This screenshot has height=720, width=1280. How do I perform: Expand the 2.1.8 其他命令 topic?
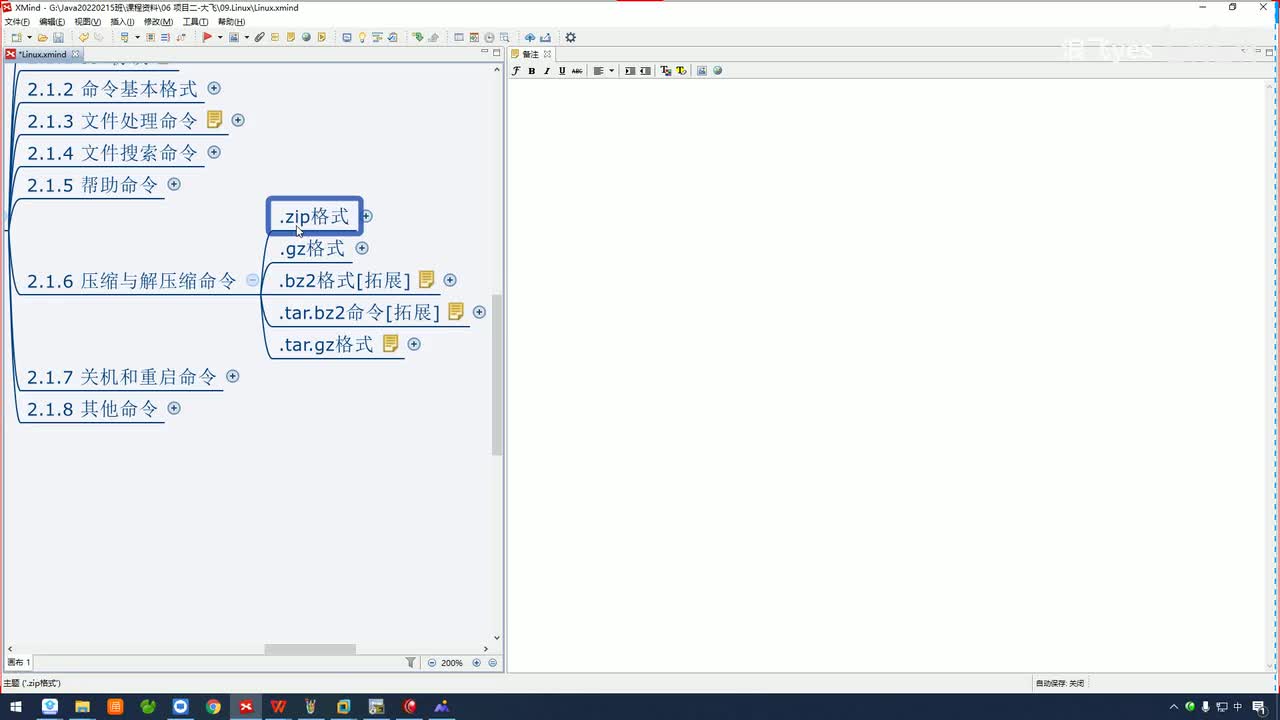pos(174,408)
